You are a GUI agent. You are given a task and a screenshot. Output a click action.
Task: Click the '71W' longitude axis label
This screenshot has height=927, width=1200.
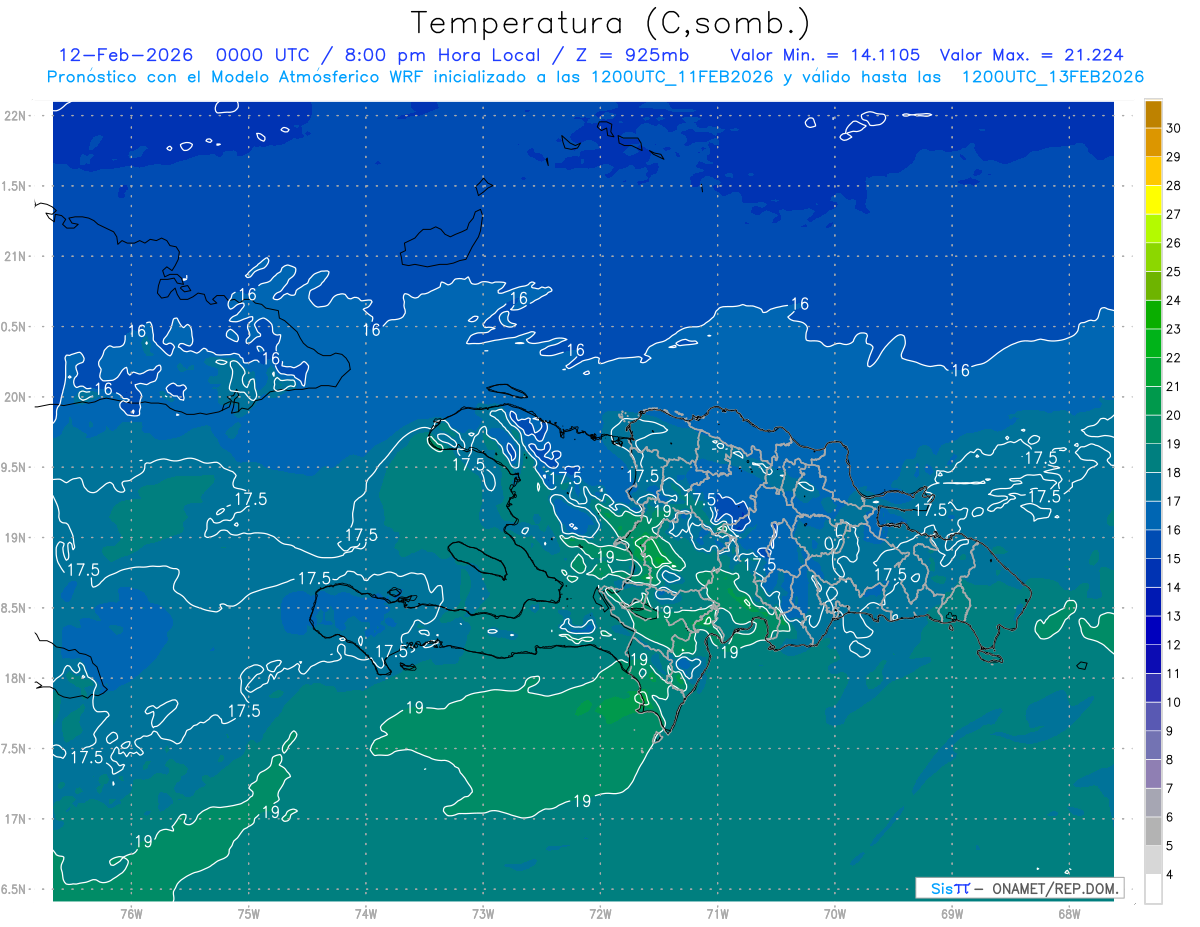pos(717,914)
